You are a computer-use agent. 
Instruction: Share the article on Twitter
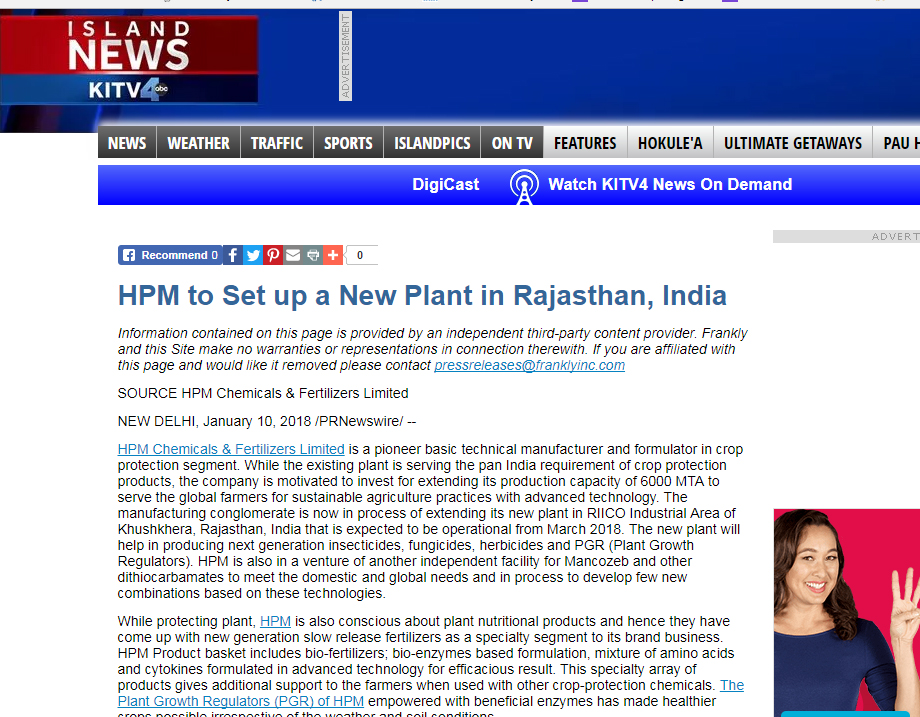(253, 255)
